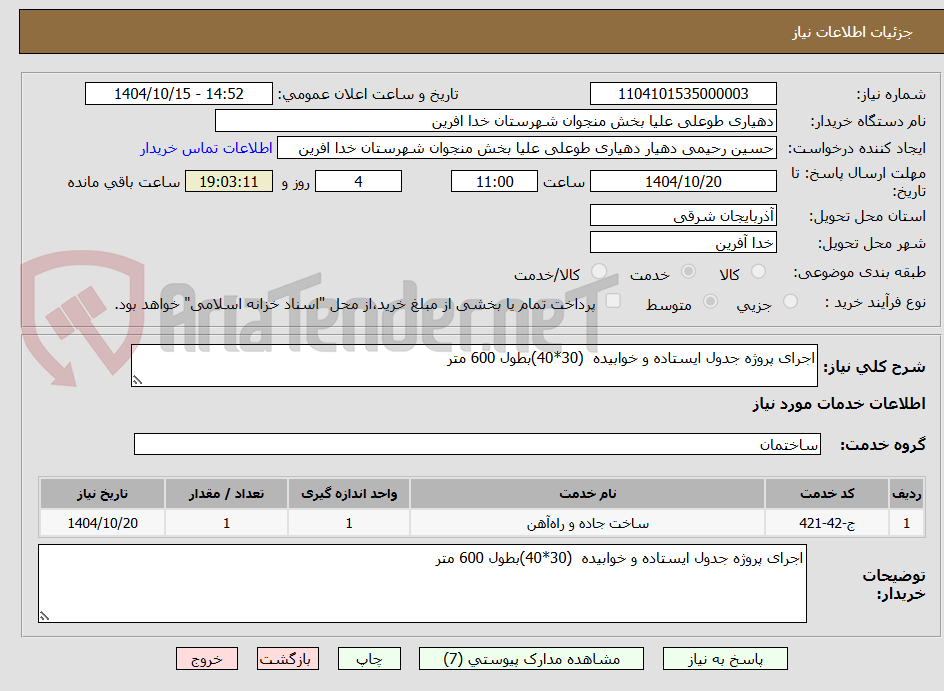Click the deadline hour field 11:00
The image size is (944, 691).
[x=494, y=181]
